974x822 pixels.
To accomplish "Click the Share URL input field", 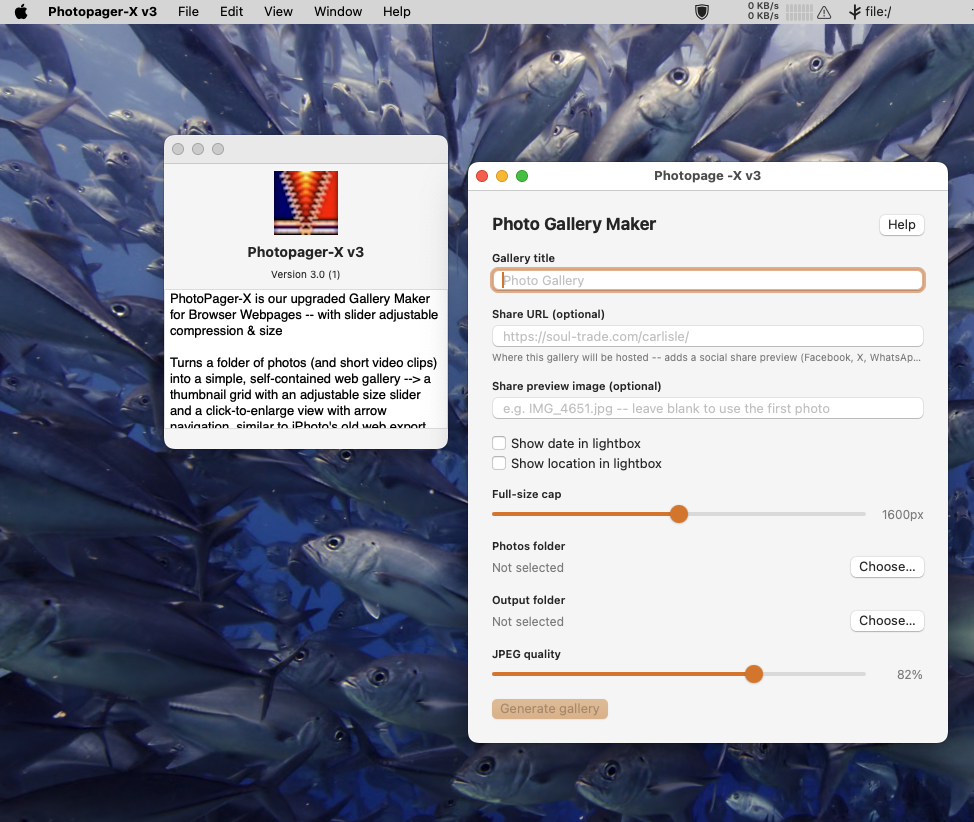I will [x=708, y=337].
